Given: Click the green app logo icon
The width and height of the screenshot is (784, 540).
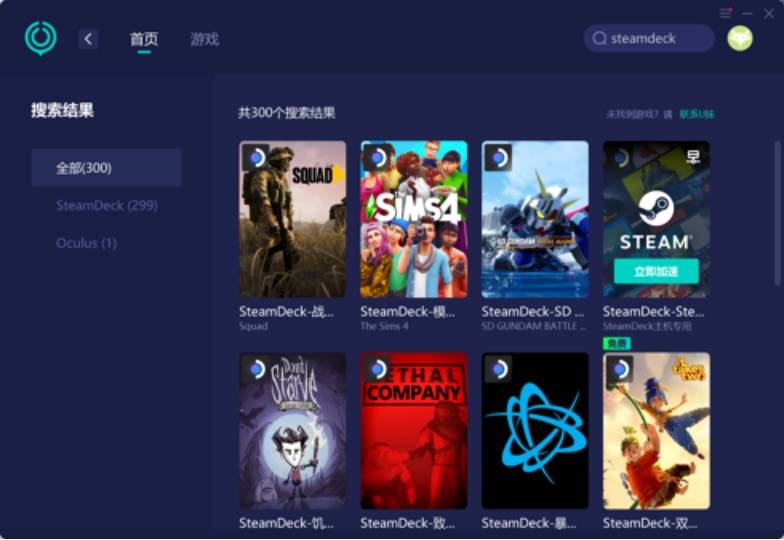Looking at the screenshot, I should tap(41, 39).
